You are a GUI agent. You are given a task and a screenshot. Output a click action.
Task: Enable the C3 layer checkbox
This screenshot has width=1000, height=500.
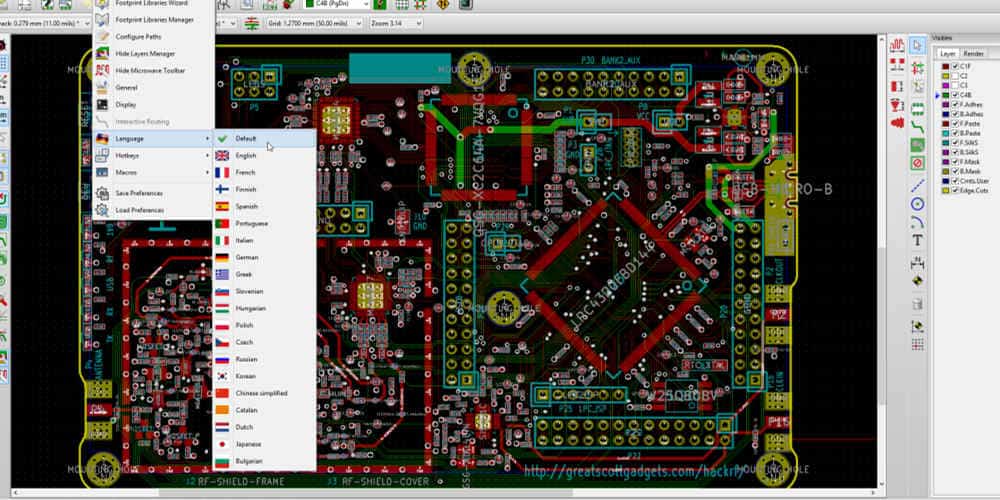coord(955,85)
